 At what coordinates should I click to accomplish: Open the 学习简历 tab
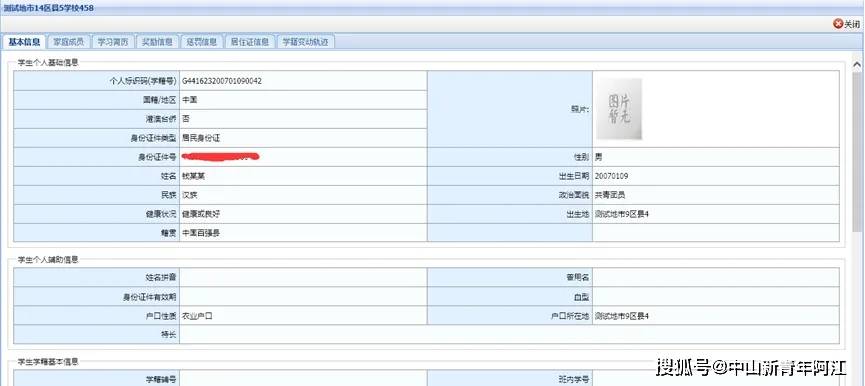tap(113, 42)
